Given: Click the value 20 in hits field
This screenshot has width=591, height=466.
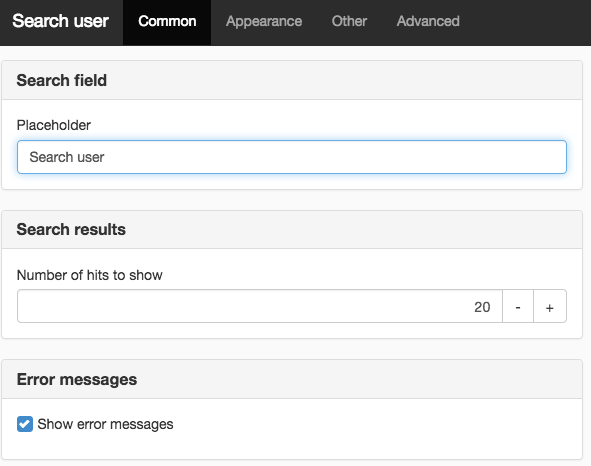Looking at the screenshot, I should pyautogui.click(x=482, y=307).
